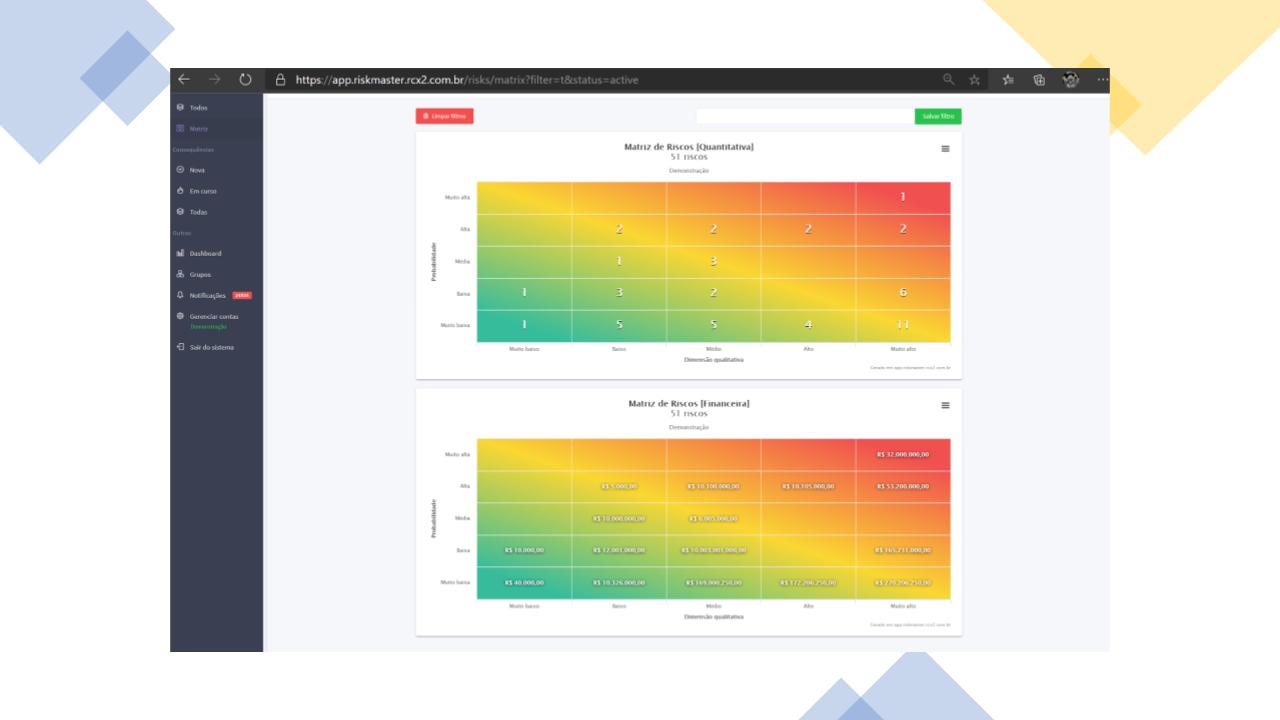
Task: Click the Matriz de Riscos [Financeira] title
Action: pos(689,403)
